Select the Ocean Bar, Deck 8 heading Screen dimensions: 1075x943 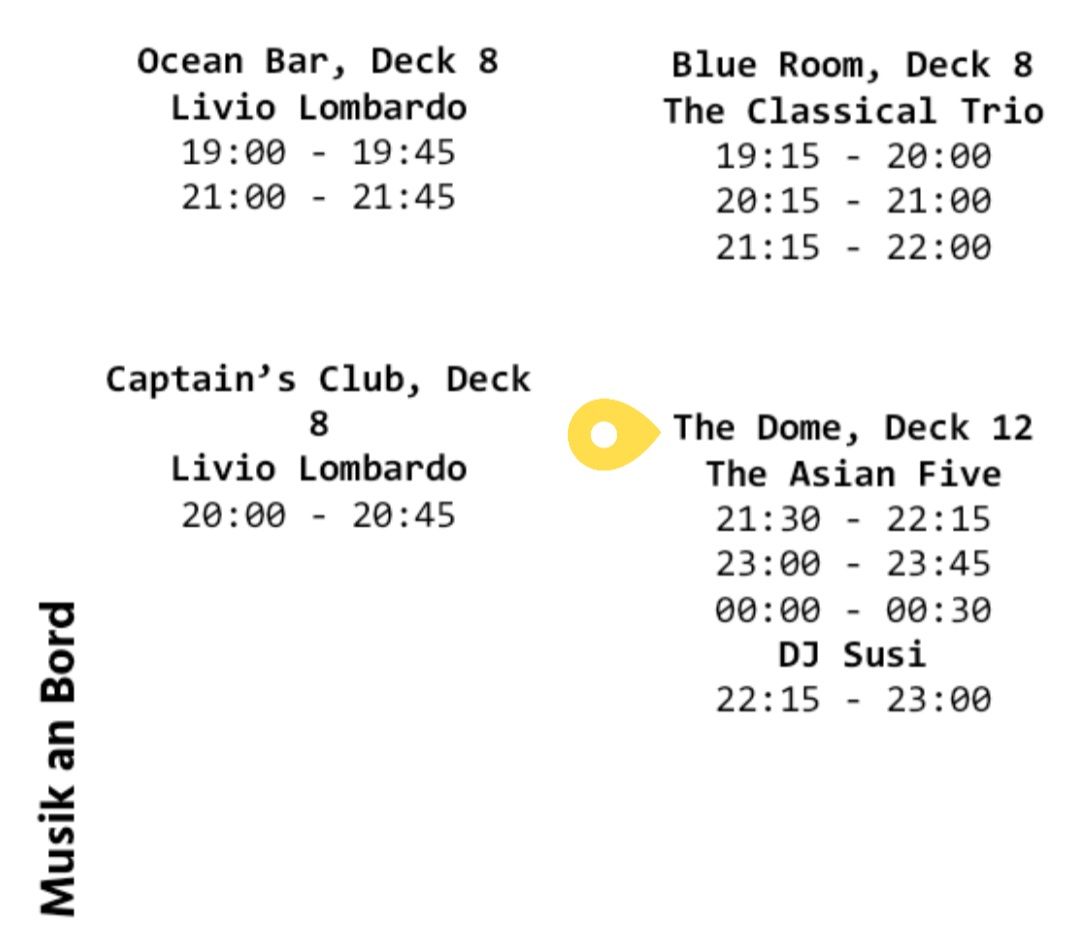pyautogui.click(x=317, y=62)
